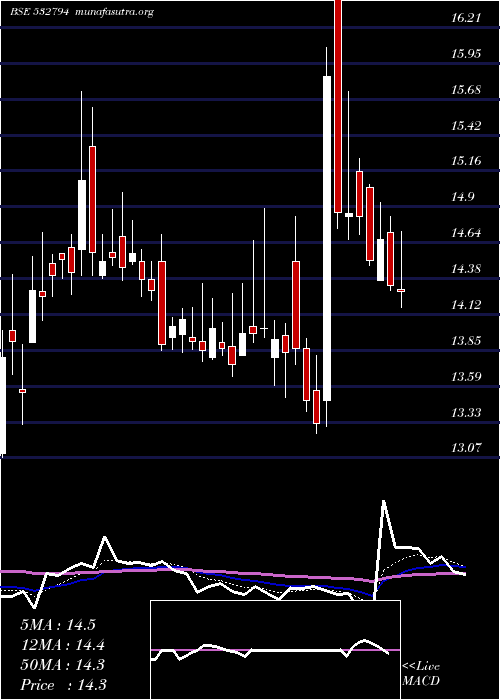Click the peak of the white indicator spike
The image size is (500, 700).
pyautogui.click(x=383, y=501)
